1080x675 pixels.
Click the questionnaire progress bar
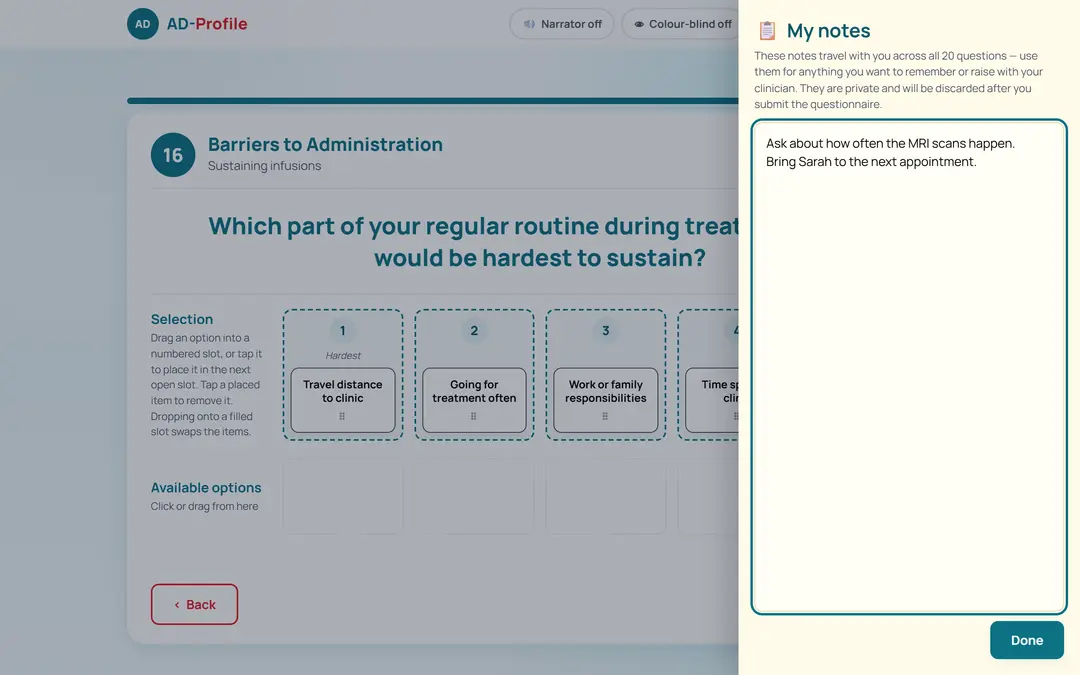[x=433, y=101]
